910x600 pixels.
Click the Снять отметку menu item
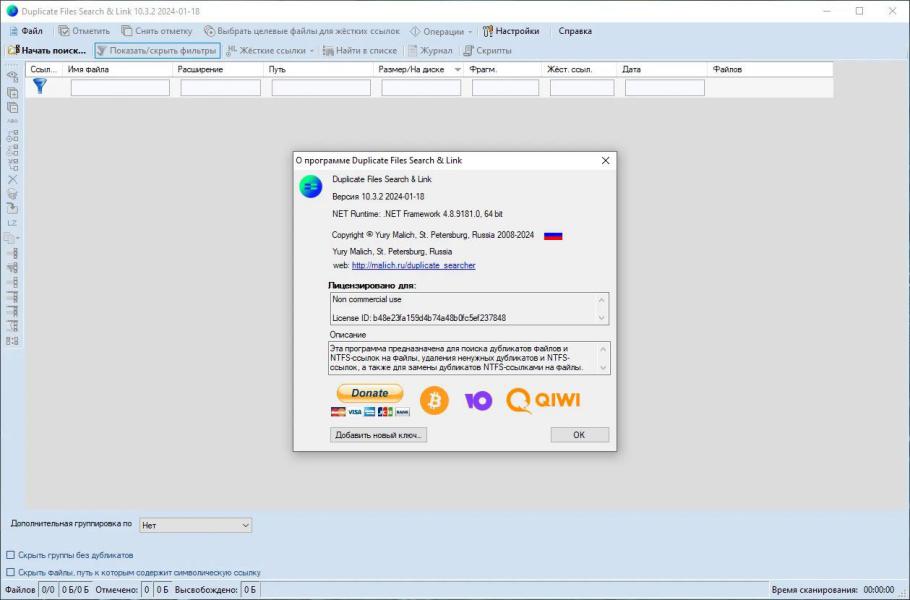(157, 31)
